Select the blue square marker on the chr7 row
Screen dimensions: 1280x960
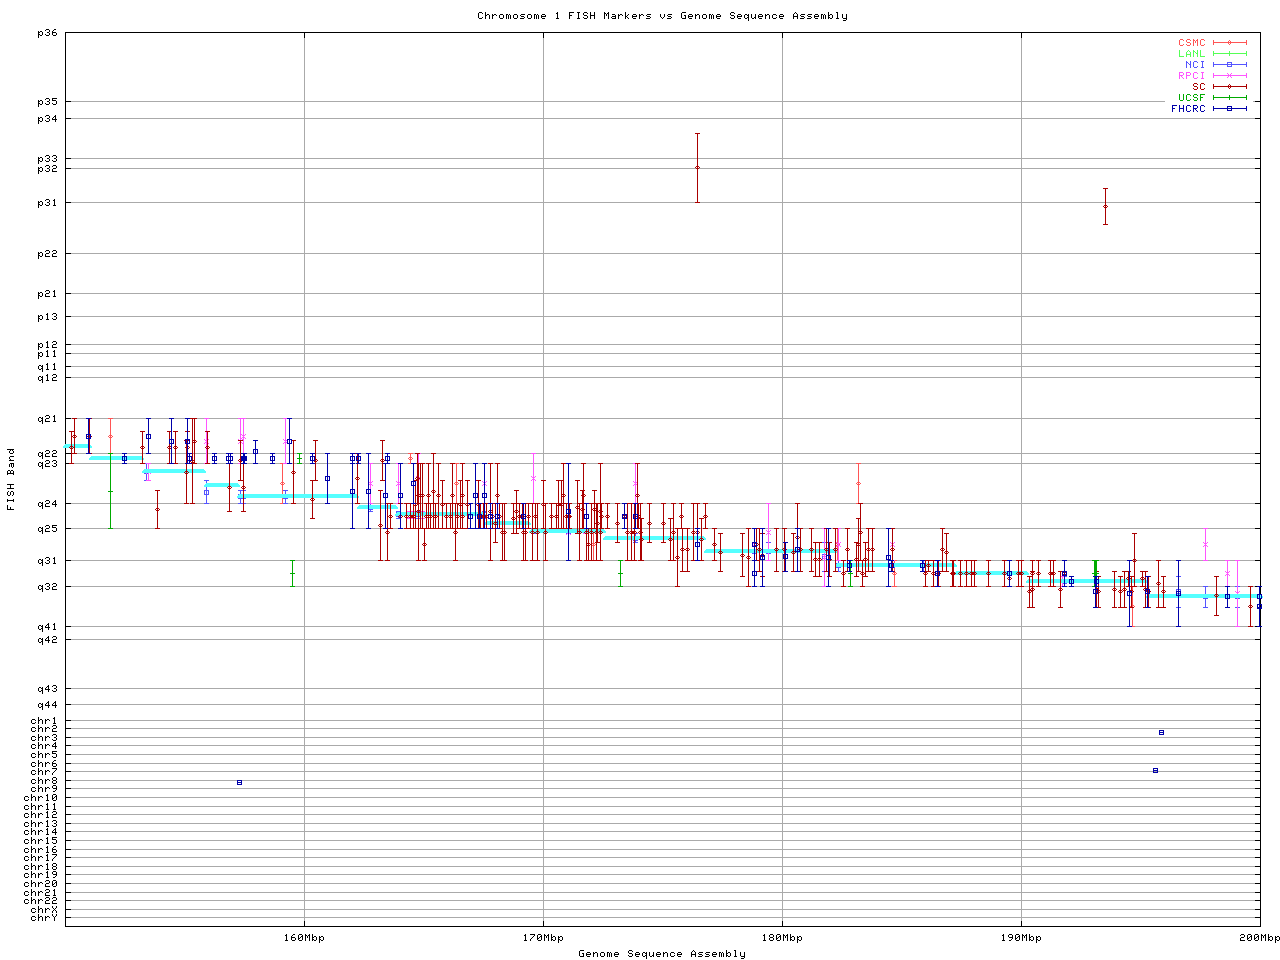click(1155, 770)
